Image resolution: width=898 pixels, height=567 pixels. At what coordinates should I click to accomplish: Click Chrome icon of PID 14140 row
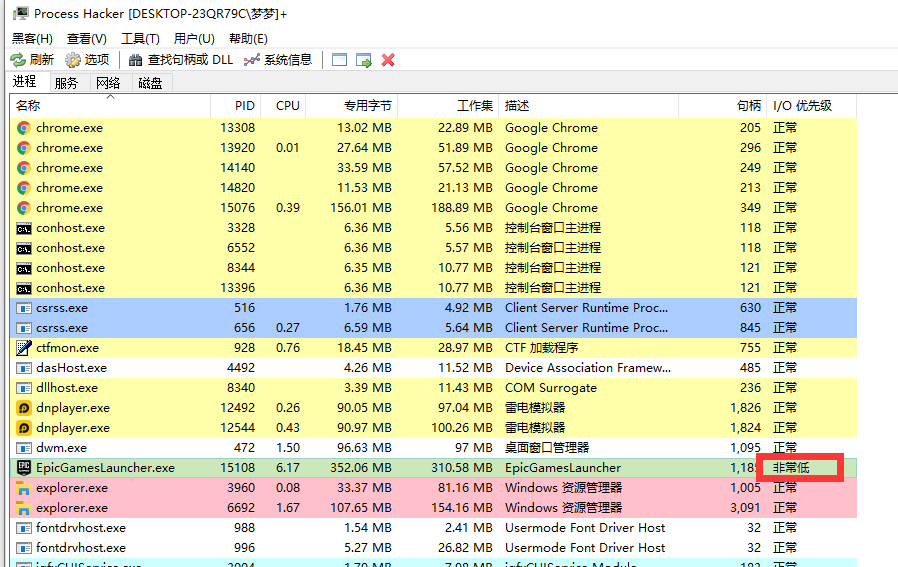(23, 168)
